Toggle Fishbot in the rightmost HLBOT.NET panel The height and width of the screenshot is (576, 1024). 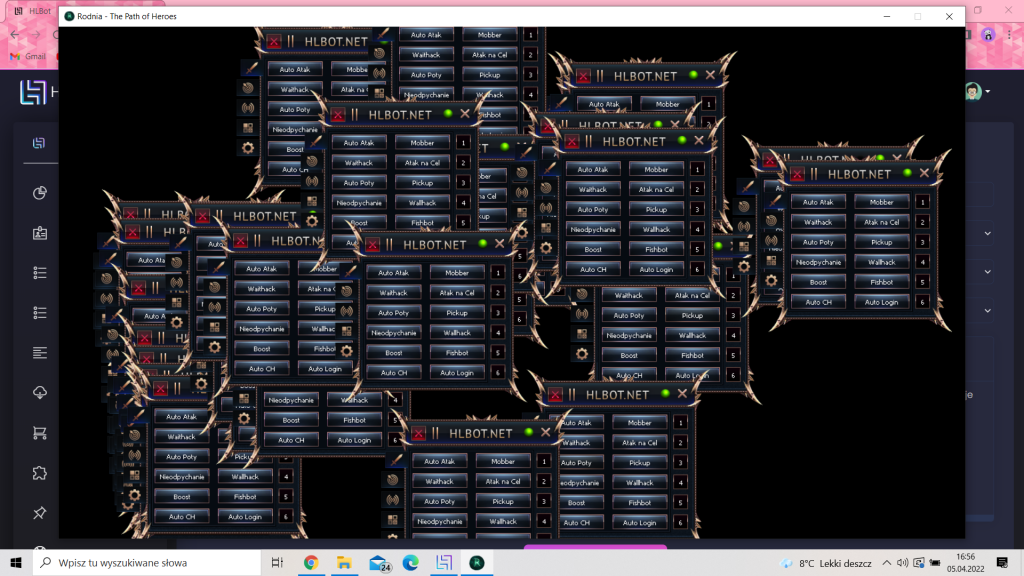tap(881, 282)
